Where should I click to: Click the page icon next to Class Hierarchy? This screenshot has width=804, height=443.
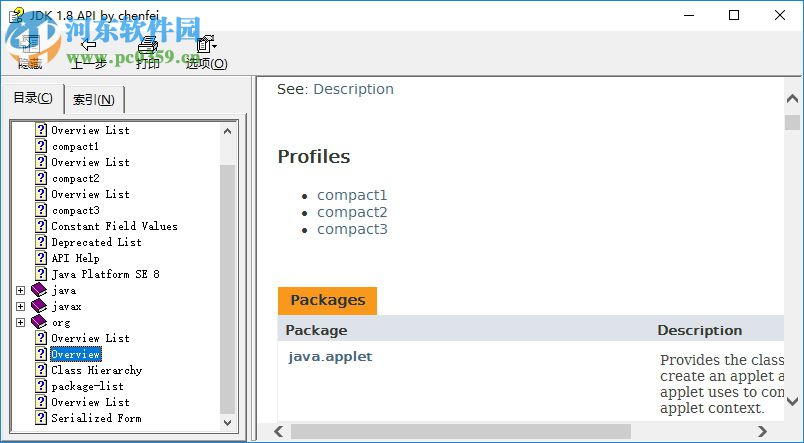point(41,370)
